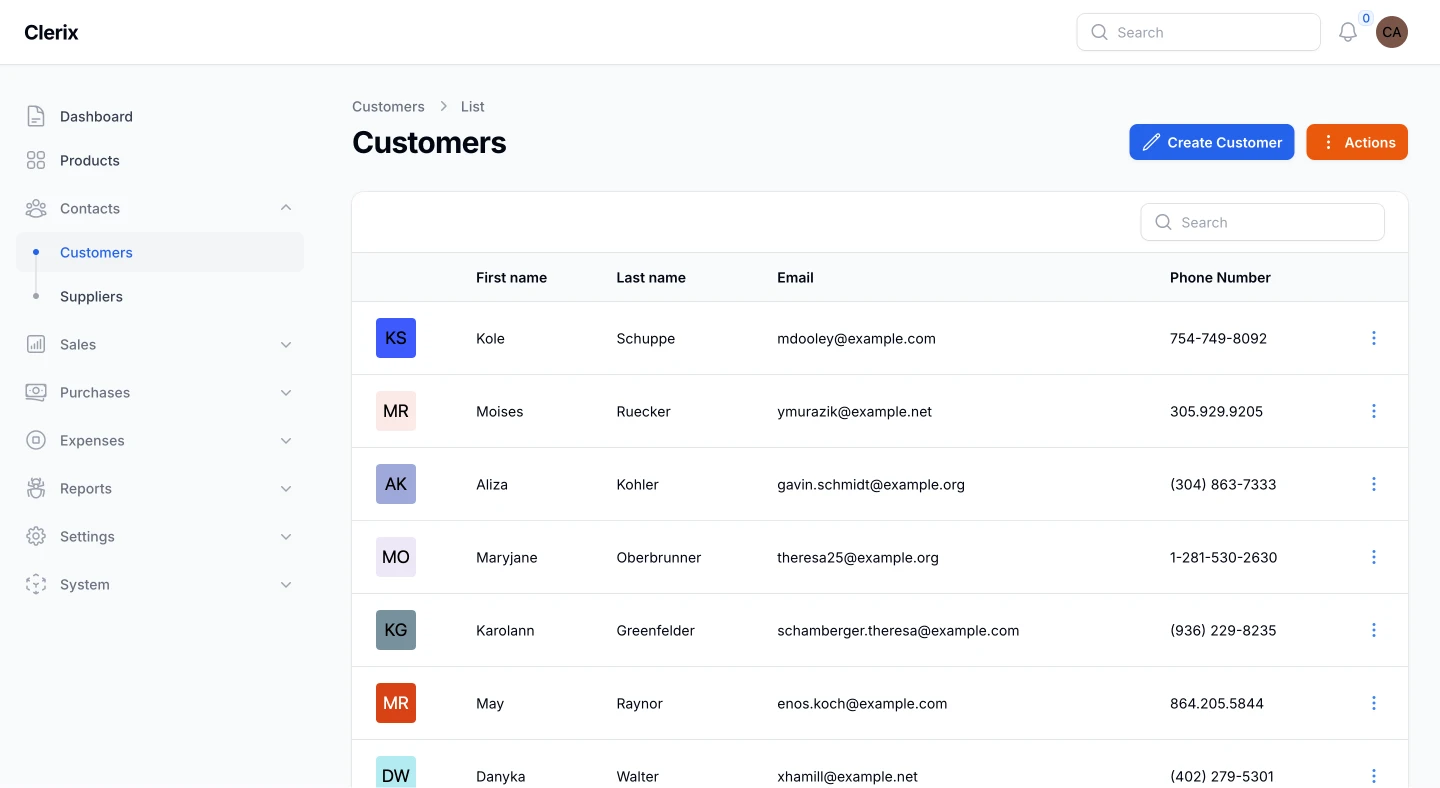Click phone number 1-281-530-2630
The image size is (1440, 788).
pos(1223,557)
